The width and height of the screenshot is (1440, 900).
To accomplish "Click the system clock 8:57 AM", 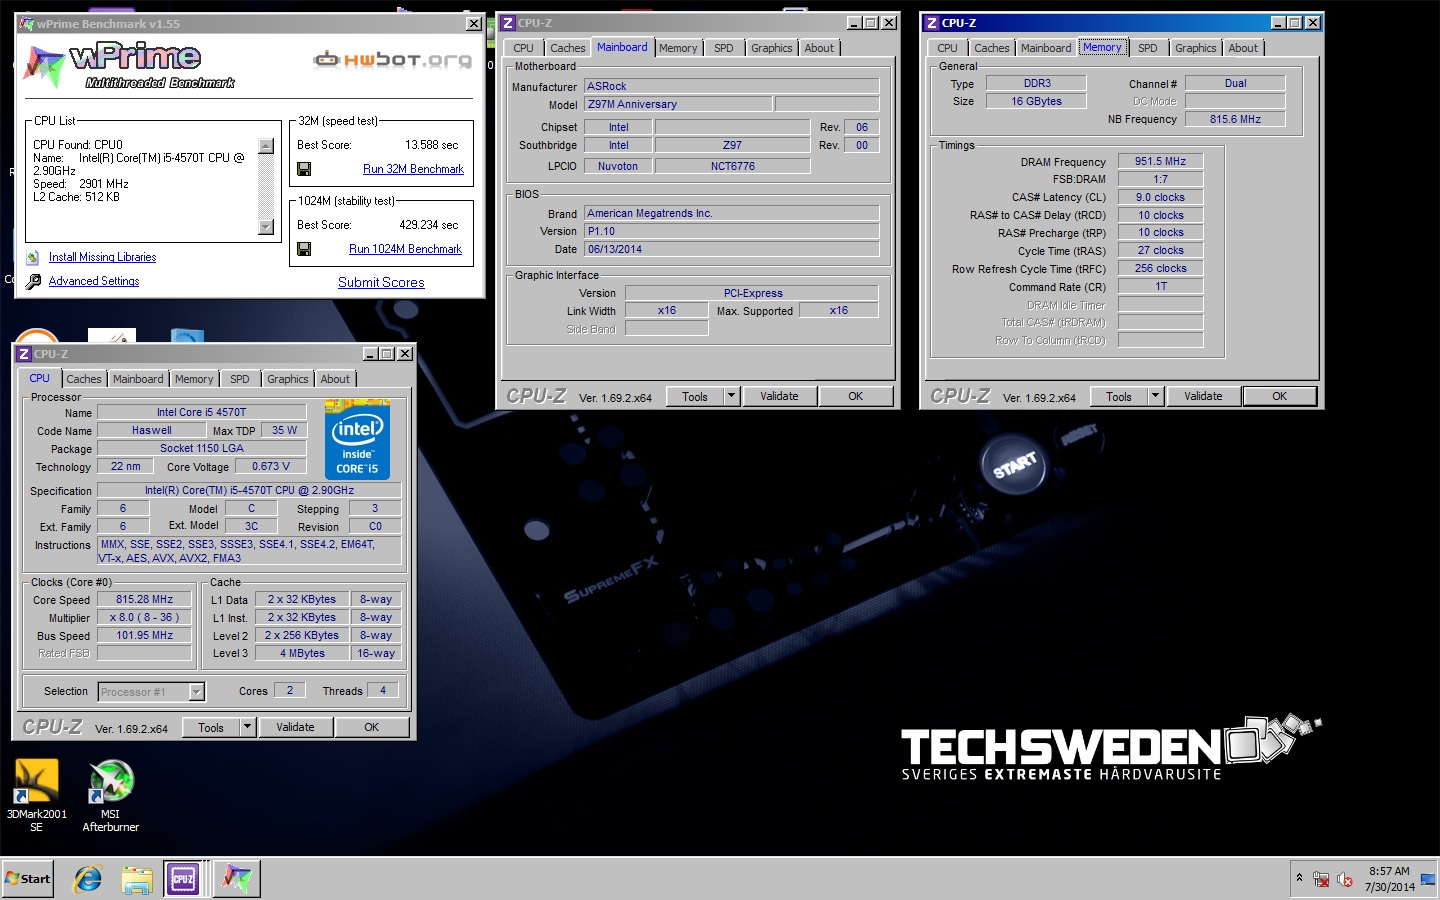I will 1389,871.
